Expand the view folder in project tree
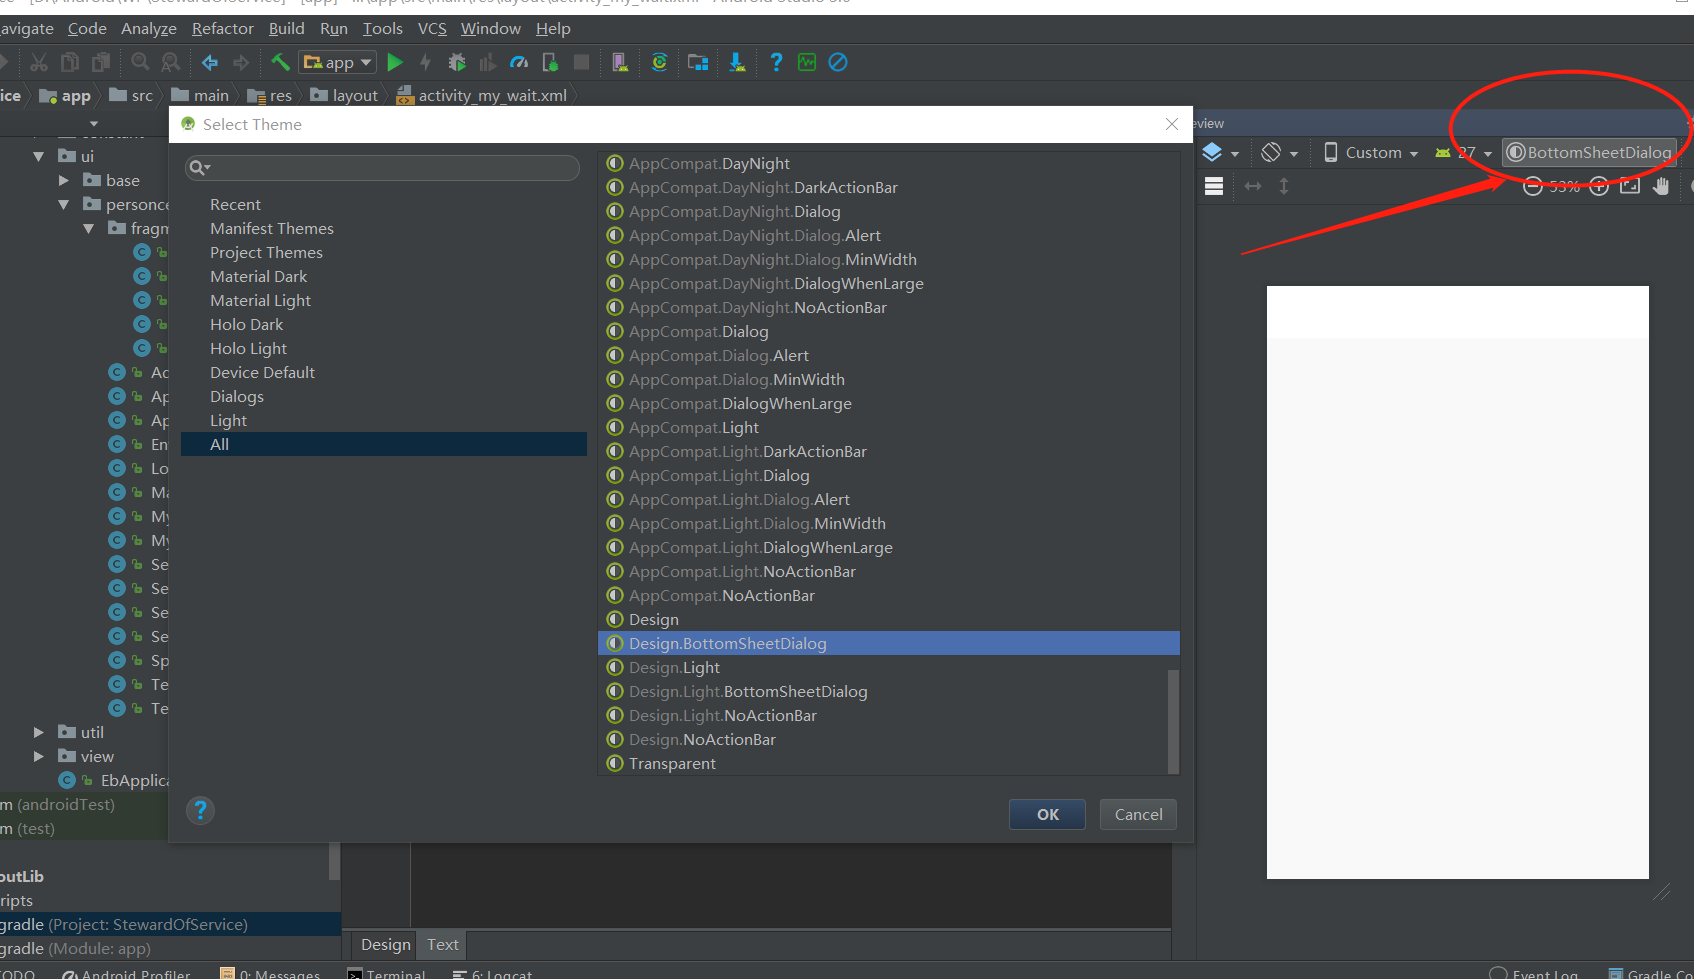This screenshot has height=979, width=1694. point(39,756)
